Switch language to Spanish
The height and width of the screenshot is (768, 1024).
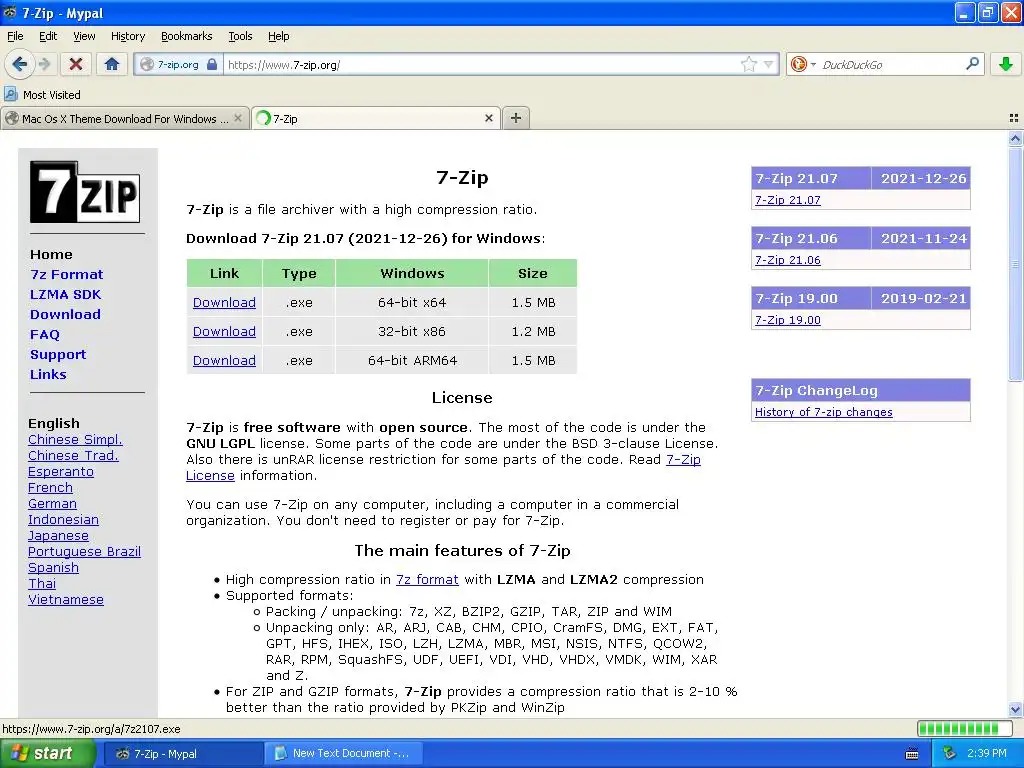(54, 568)
